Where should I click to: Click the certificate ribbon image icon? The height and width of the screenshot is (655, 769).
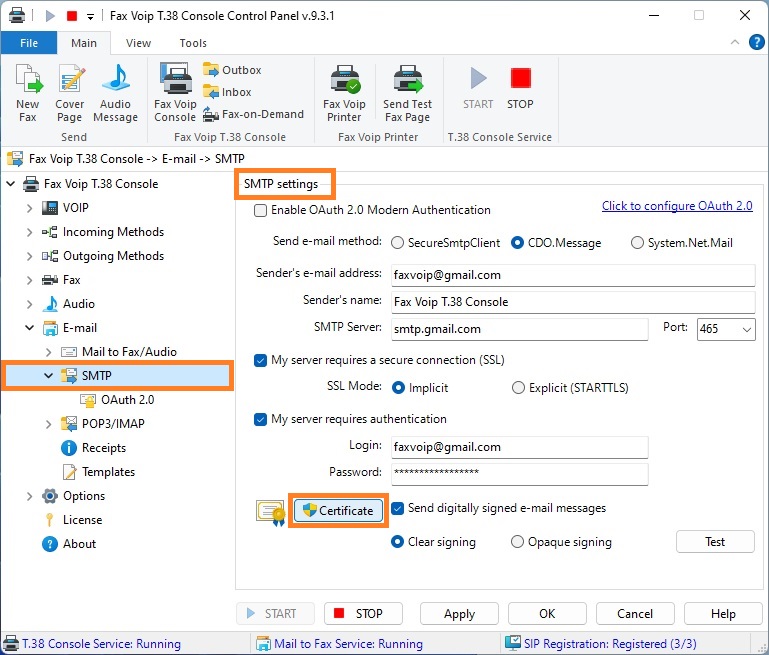[270, 513]
